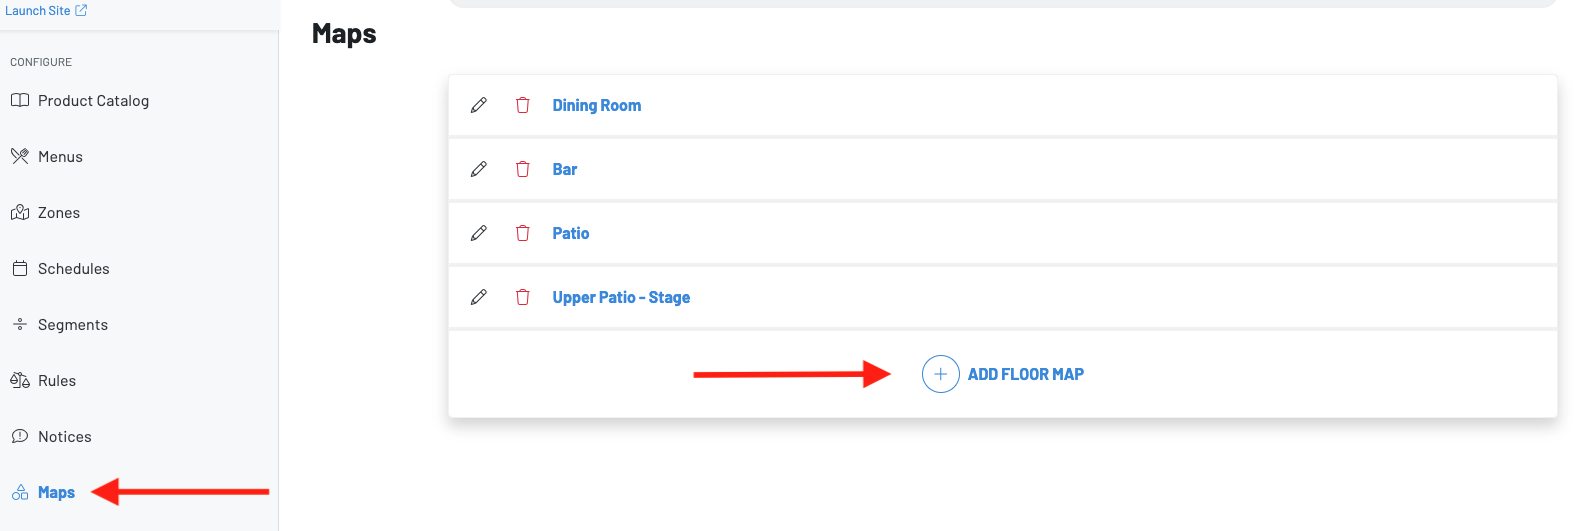1589x531 pixels.
Task: Go to Product Catalog in sidebar
Action: point(93,101)
